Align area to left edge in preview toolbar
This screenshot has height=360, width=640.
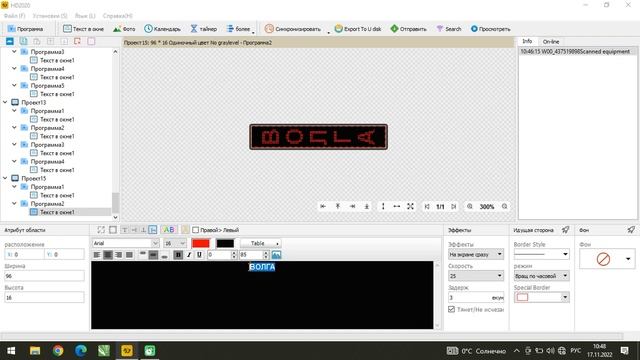pos(323,207)
